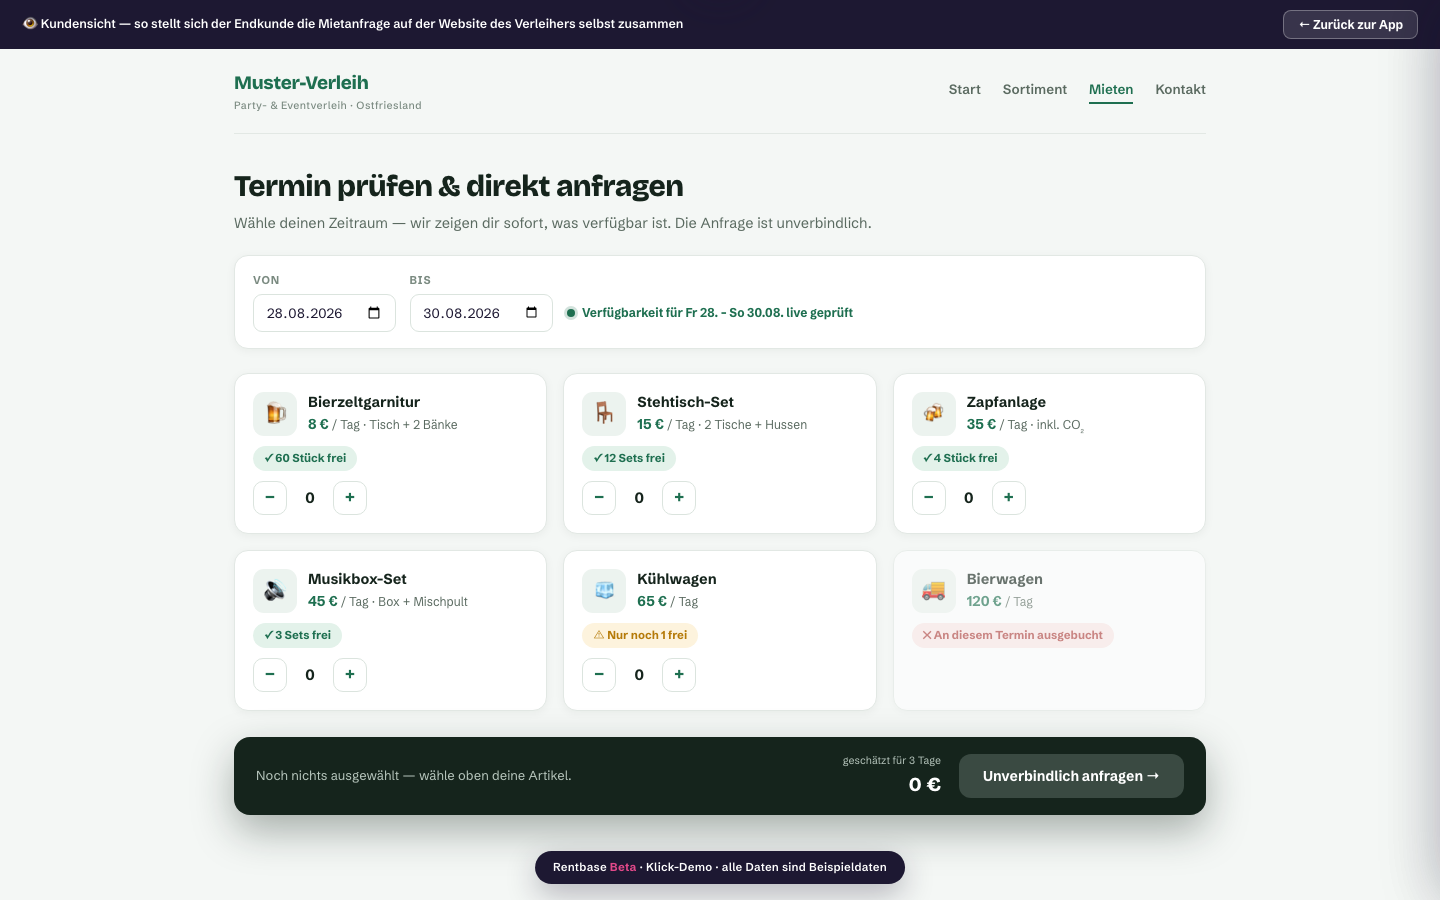Reduce Stehtisch-Set quantity with minus

(599, 498)
